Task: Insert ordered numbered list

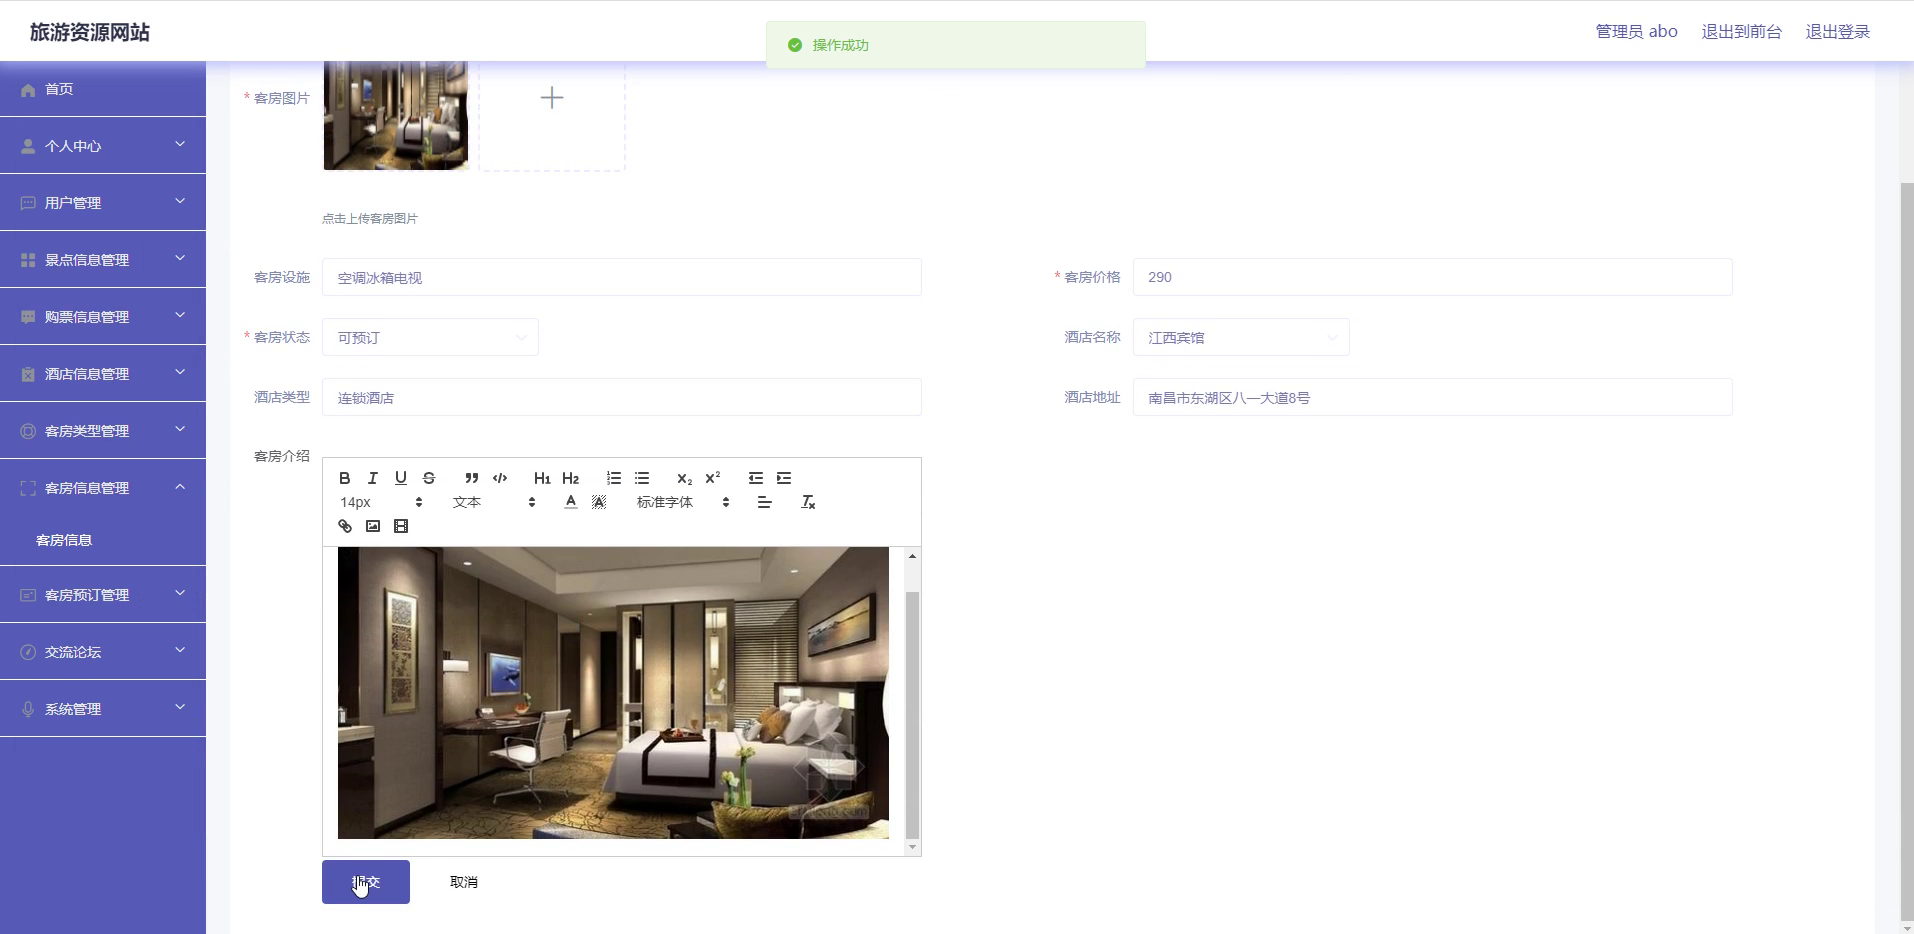Action: coord(614,478)
